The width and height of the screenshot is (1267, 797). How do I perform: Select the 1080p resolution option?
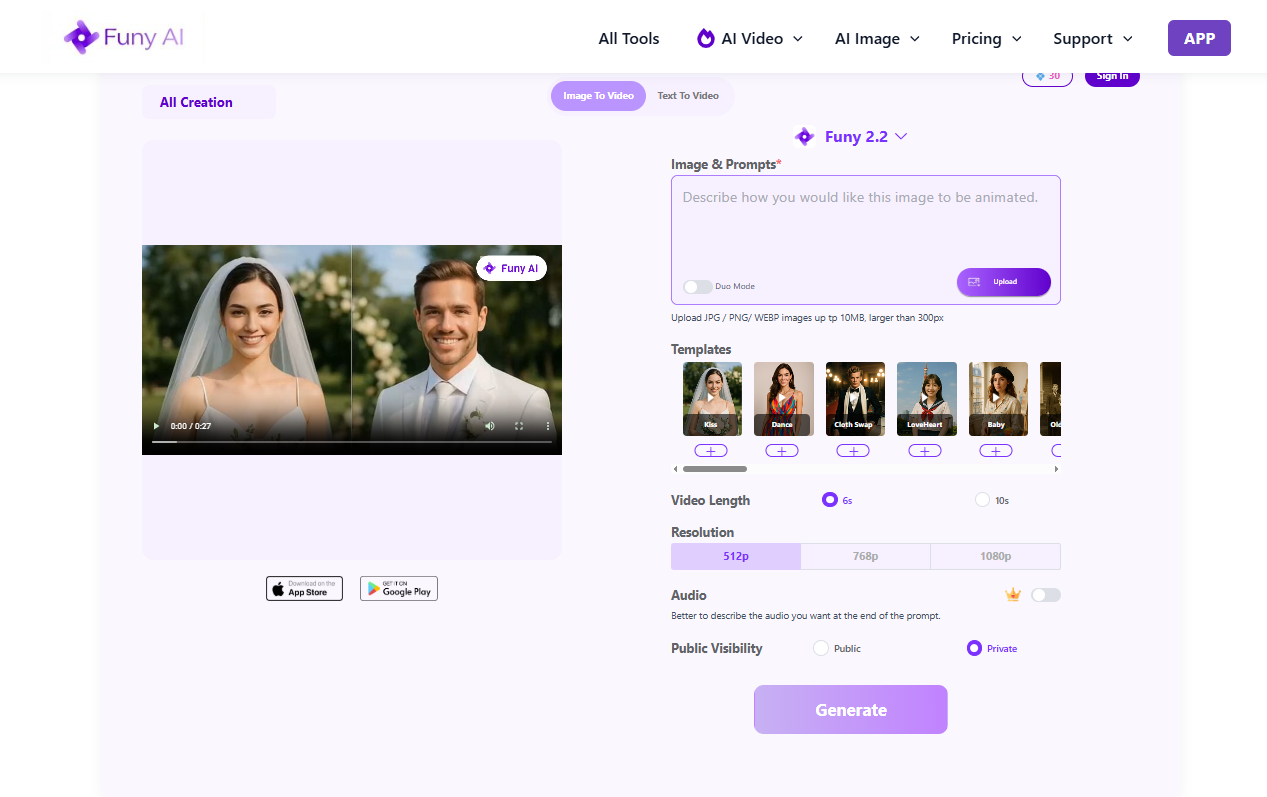[995, 555]
